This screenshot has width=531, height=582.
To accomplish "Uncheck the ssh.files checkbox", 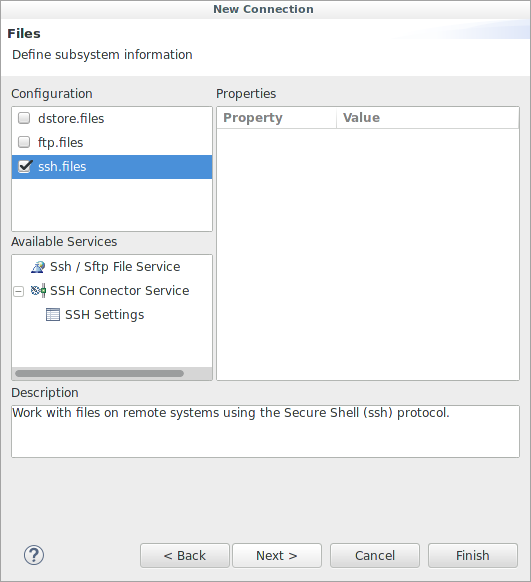I will (25, 166).
